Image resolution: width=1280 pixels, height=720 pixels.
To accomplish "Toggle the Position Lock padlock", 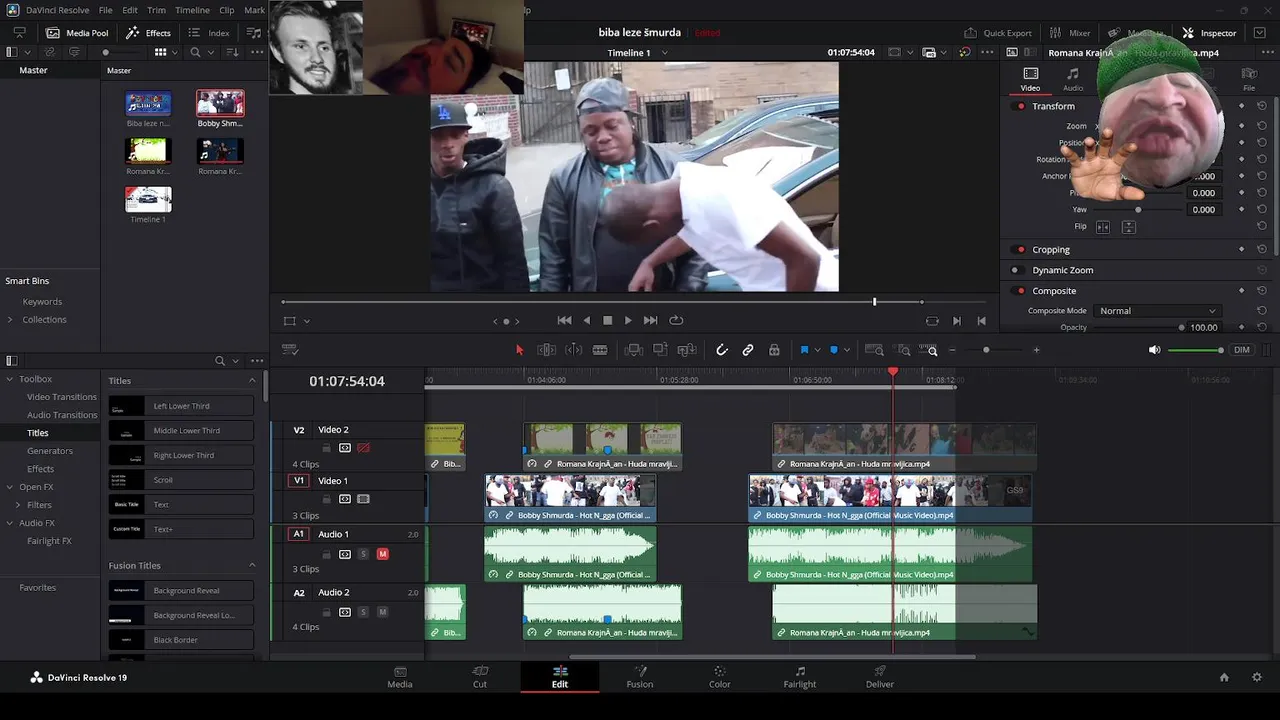I will coord(774,350).
